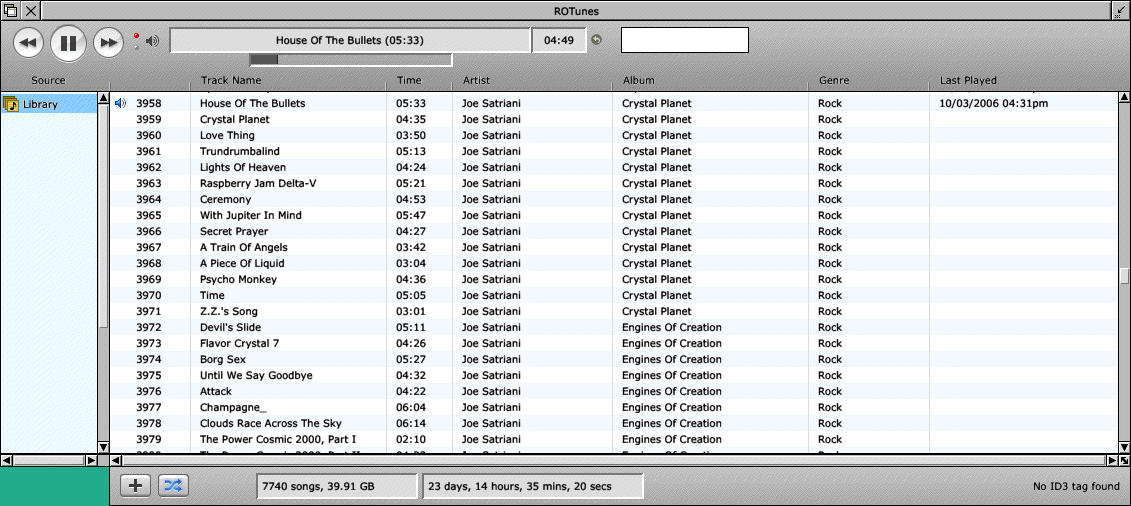Click the playing speaker icon on row 3958

[x=120, y=103]
